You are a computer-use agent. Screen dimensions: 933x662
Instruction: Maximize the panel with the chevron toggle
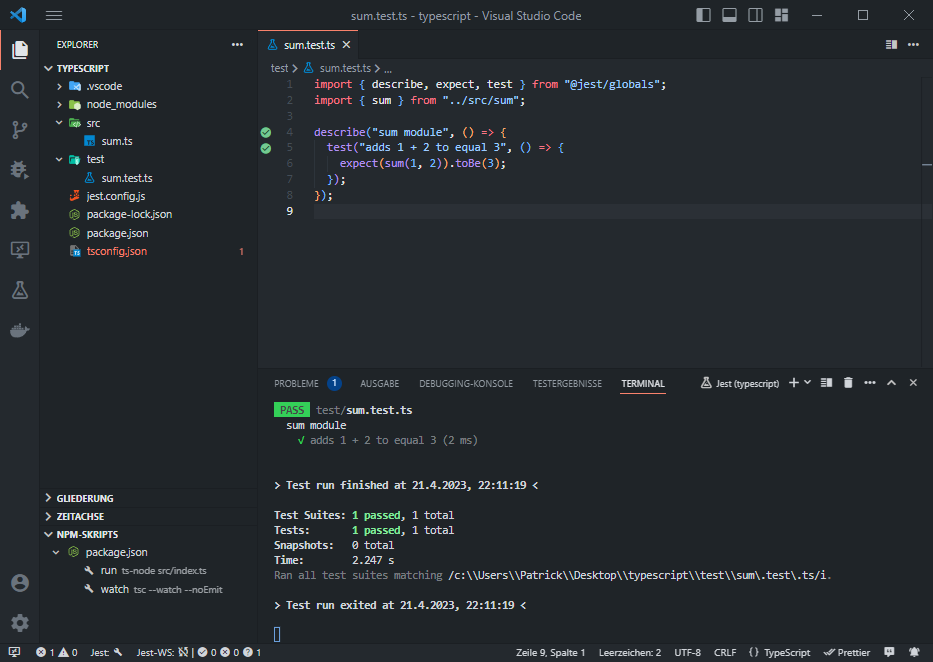tap(892, 382)
